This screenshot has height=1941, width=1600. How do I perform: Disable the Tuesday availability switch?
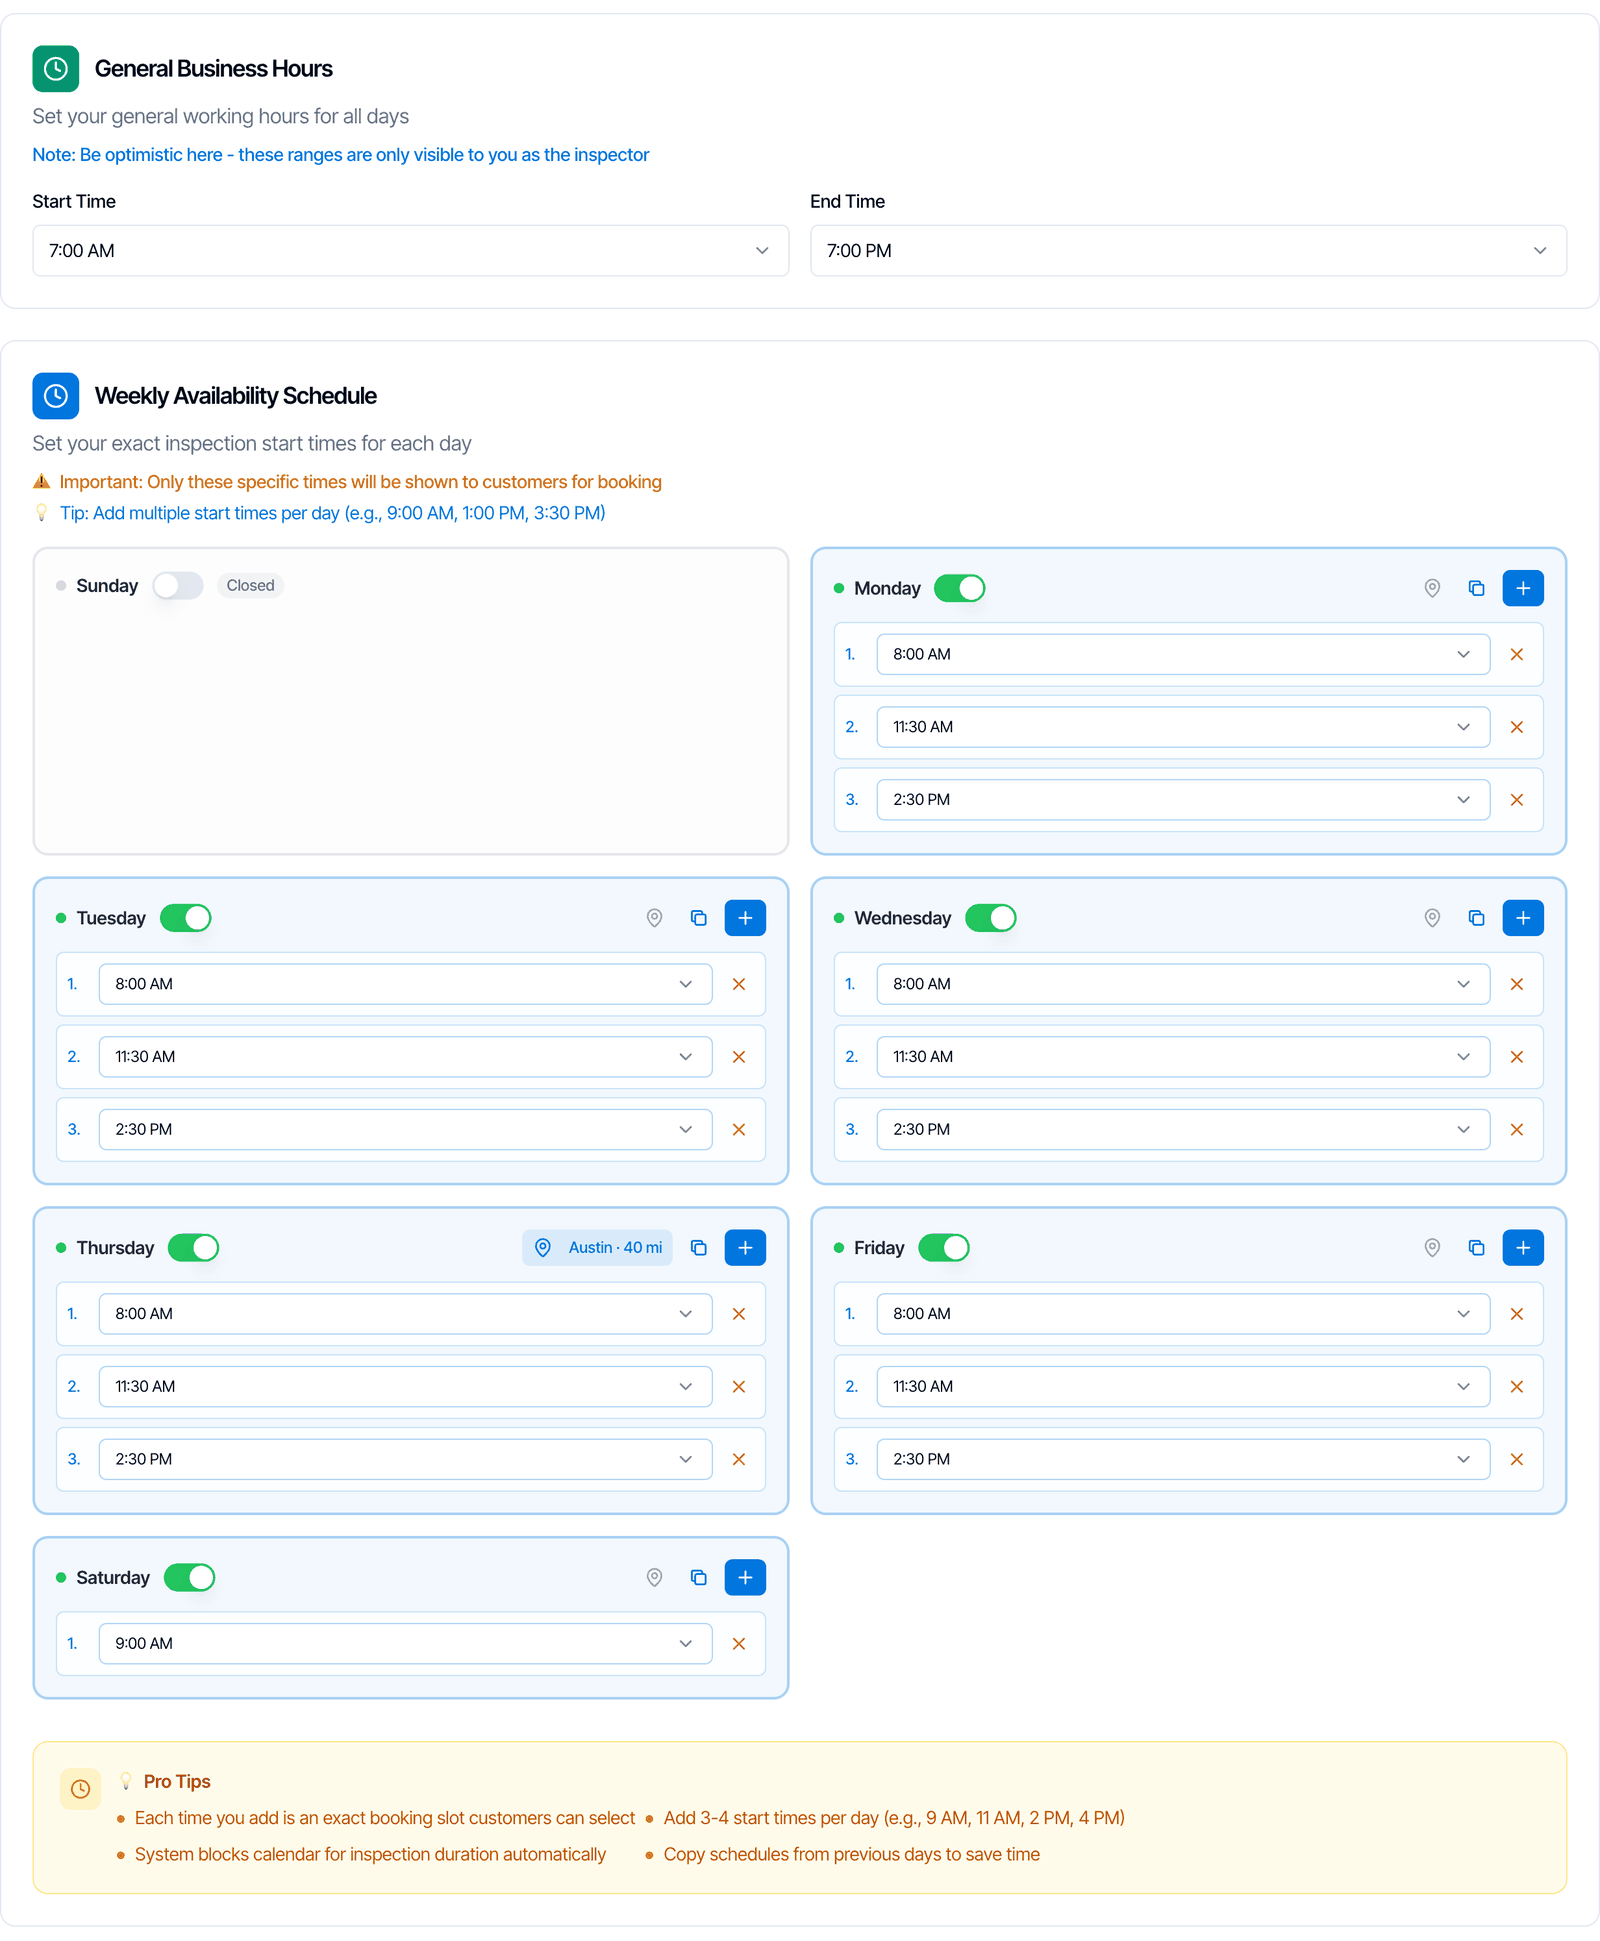186,918
